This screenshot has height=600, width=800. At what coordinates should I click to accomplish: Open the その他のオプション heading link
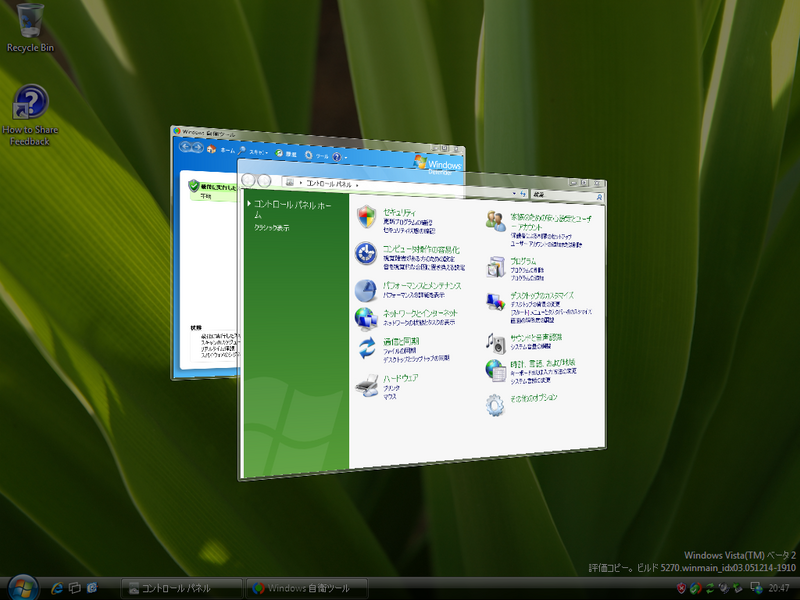pos(534,397)
